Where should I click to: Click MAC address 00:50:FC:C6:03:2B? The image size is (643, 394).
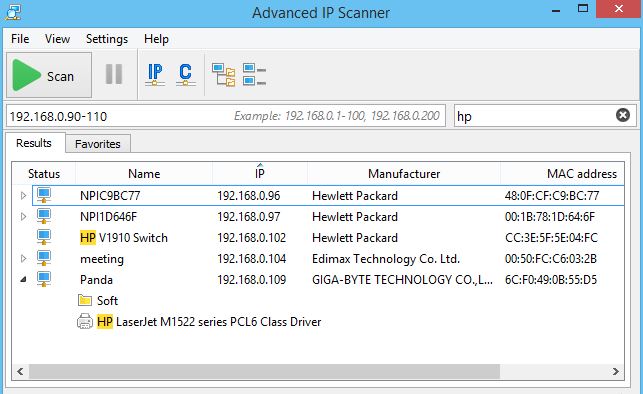(x=551, y=259)
